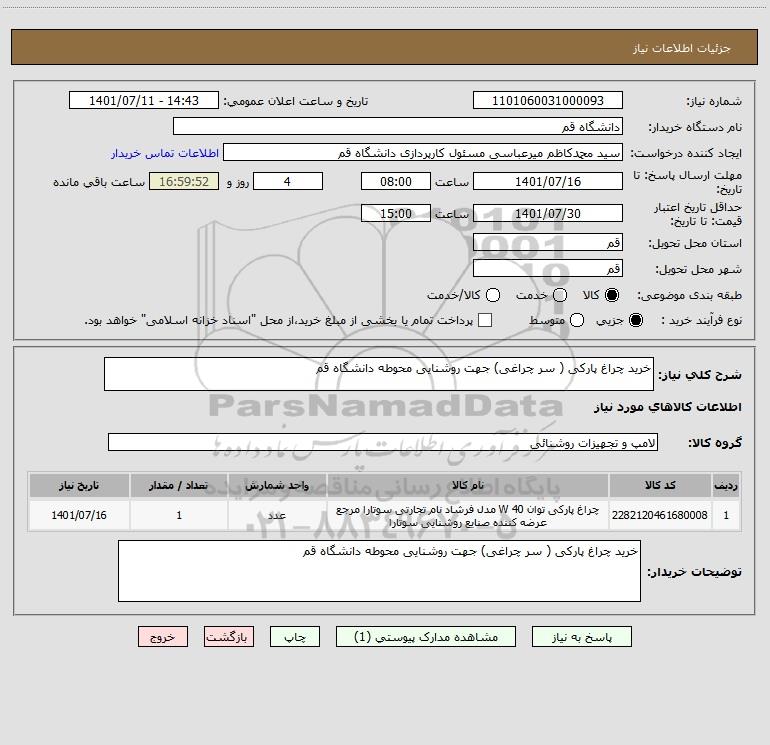Click delivery province field قم
Screen dimensions: 770x745
pyautogui.click(x=548, y=243)
